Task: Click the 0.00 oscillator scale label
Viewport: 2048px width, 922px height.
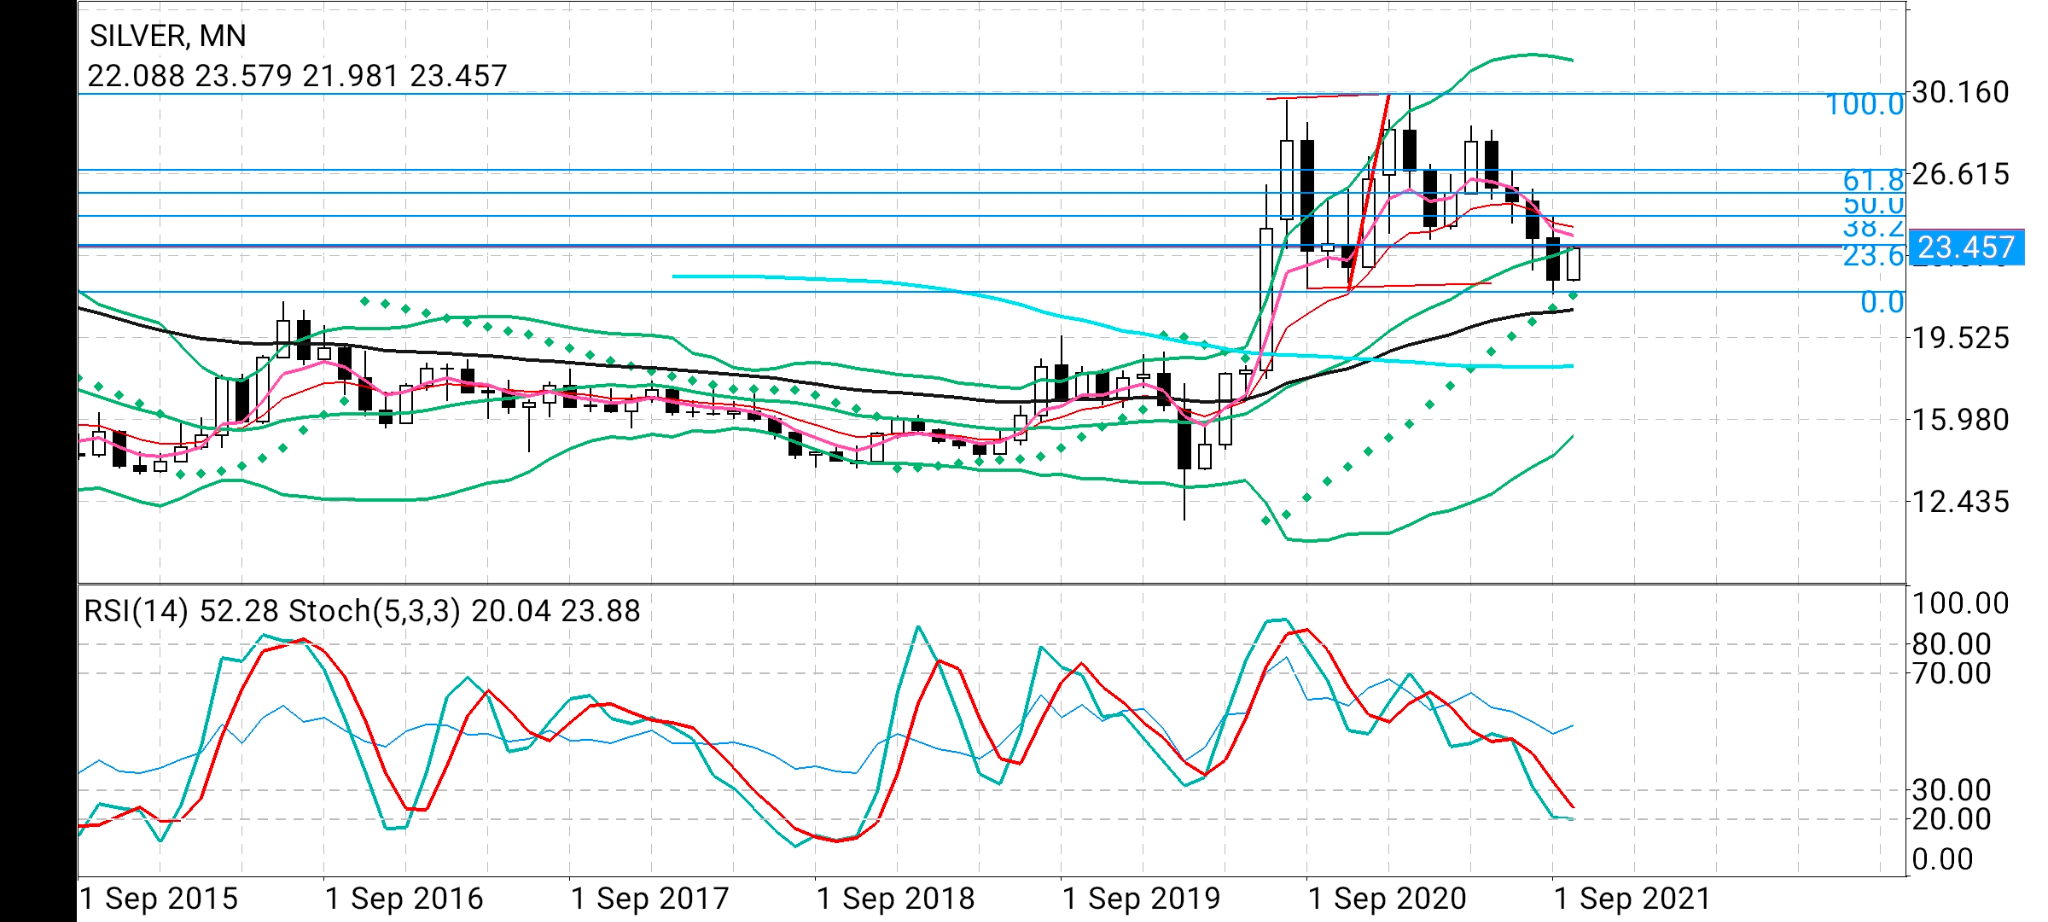Action: (1942, 860)
